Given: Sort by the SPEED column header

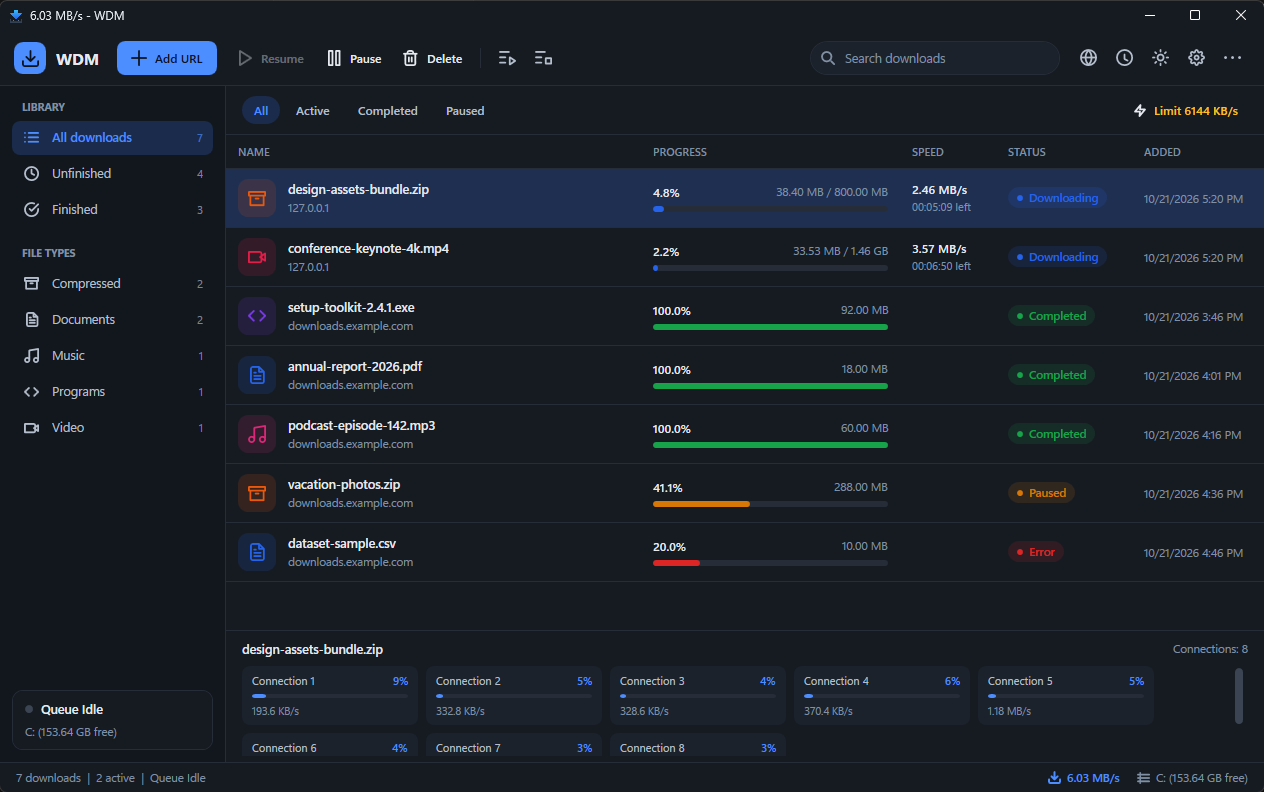Looking at the screenshot, I should pyautogui.click(x=928, y=153).
